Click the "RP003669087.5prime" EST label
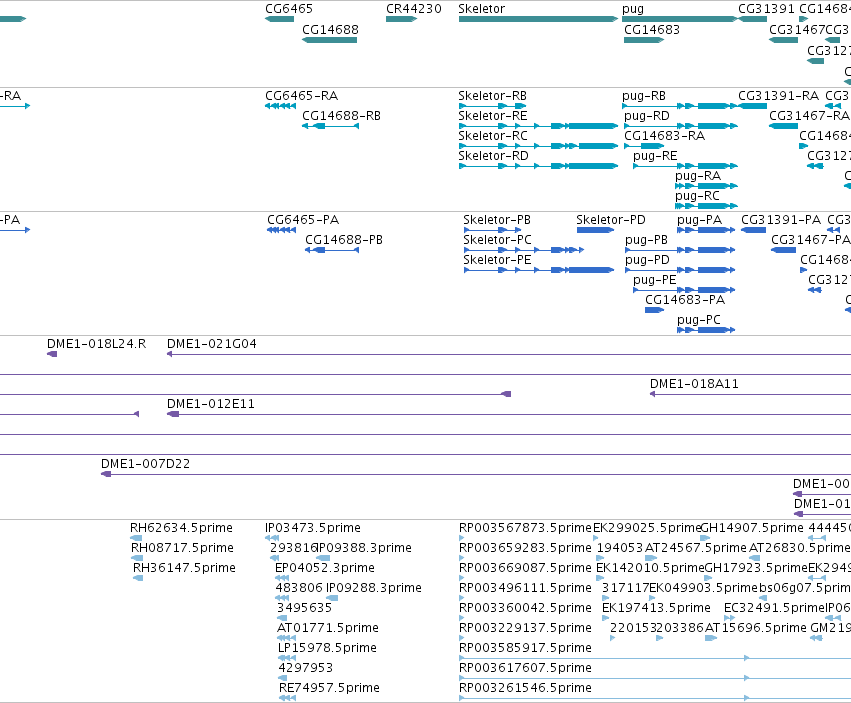The width and height of the screenshot is (851, 703). point(525,568)
